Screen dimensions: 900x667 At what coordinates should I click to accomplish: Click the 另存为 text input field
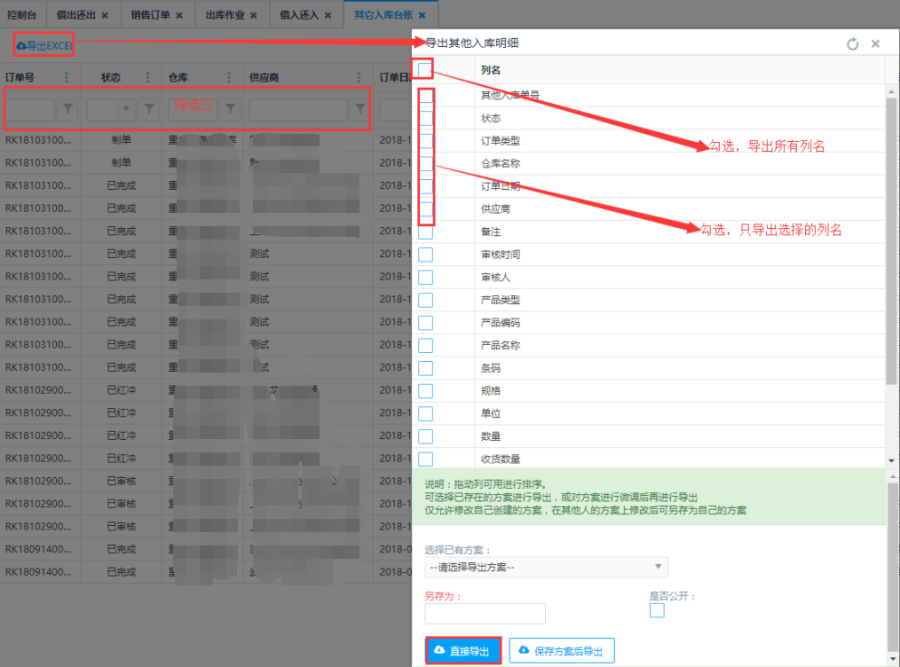[485, 613]
